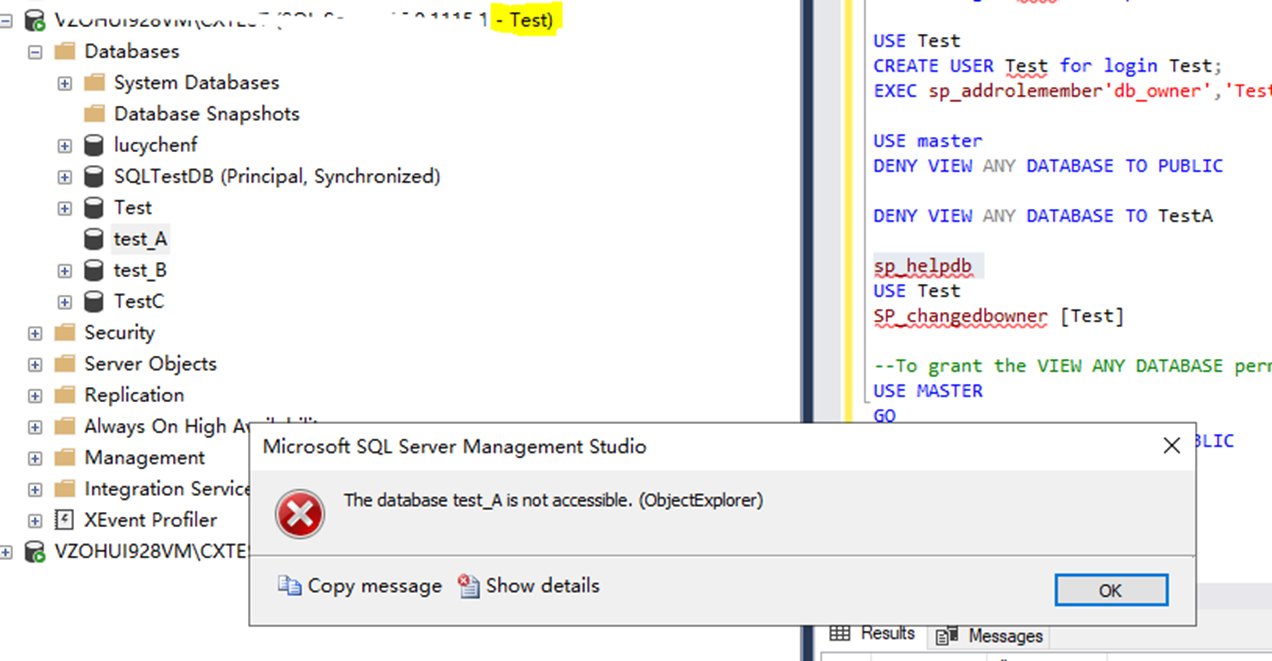Expand the Test database node

[65, 208]
